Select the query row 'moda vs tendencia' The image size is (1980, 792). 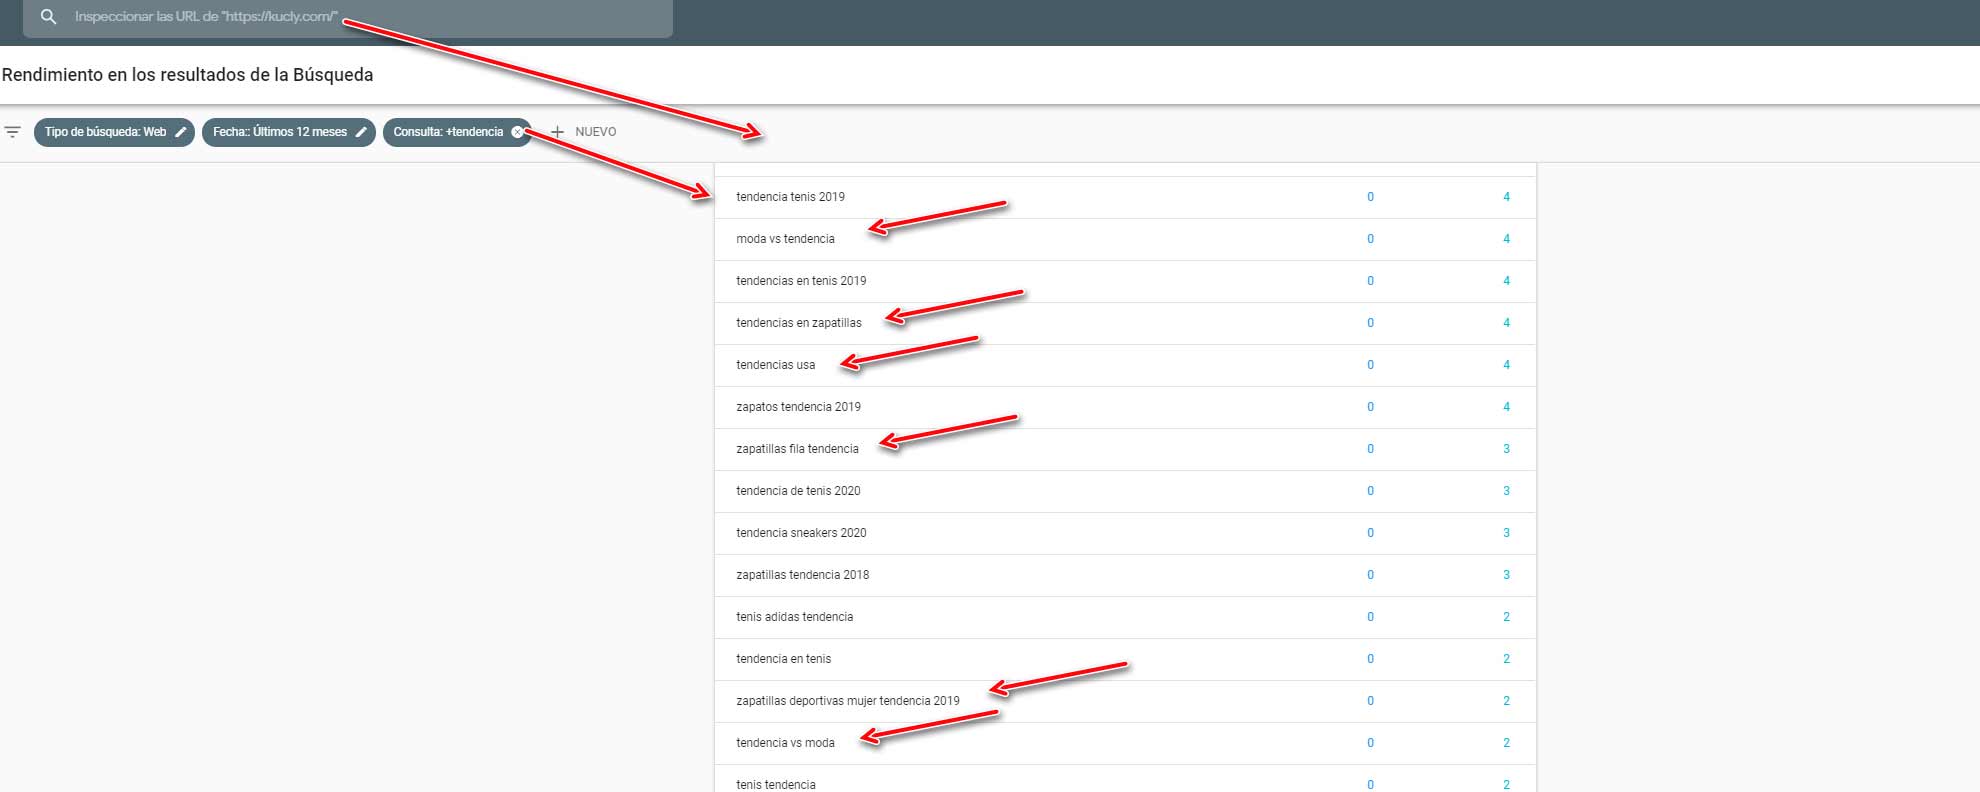point(785,239)
